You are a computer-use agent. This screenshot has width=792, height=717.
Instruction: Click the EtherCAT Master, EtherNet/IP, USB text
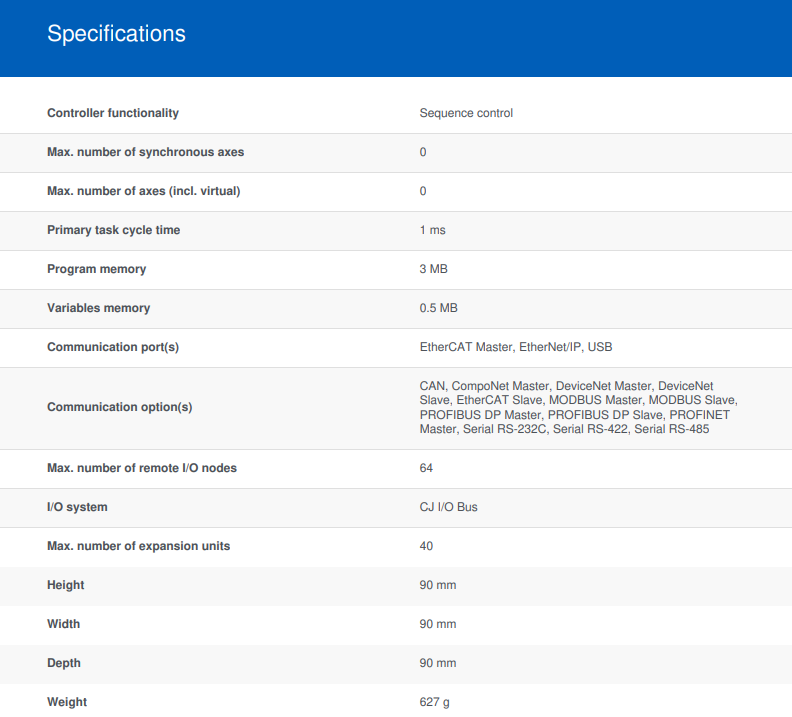click(516, 347)
